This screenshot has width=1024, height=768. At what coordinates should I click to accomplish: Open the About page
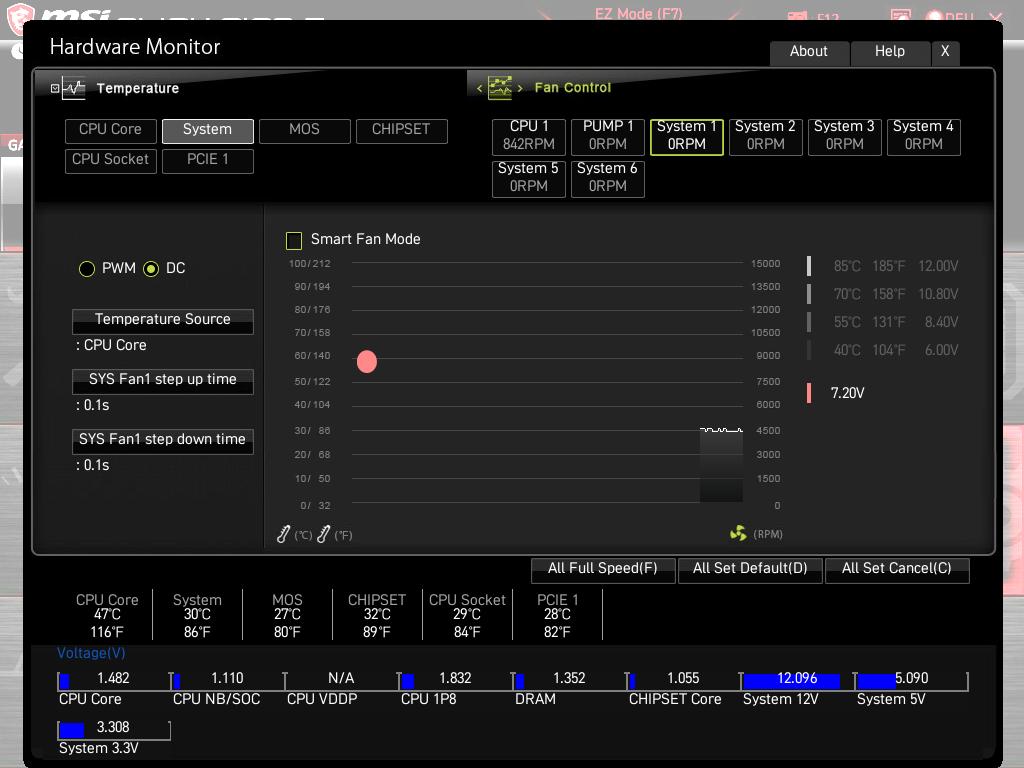(809, 52)
